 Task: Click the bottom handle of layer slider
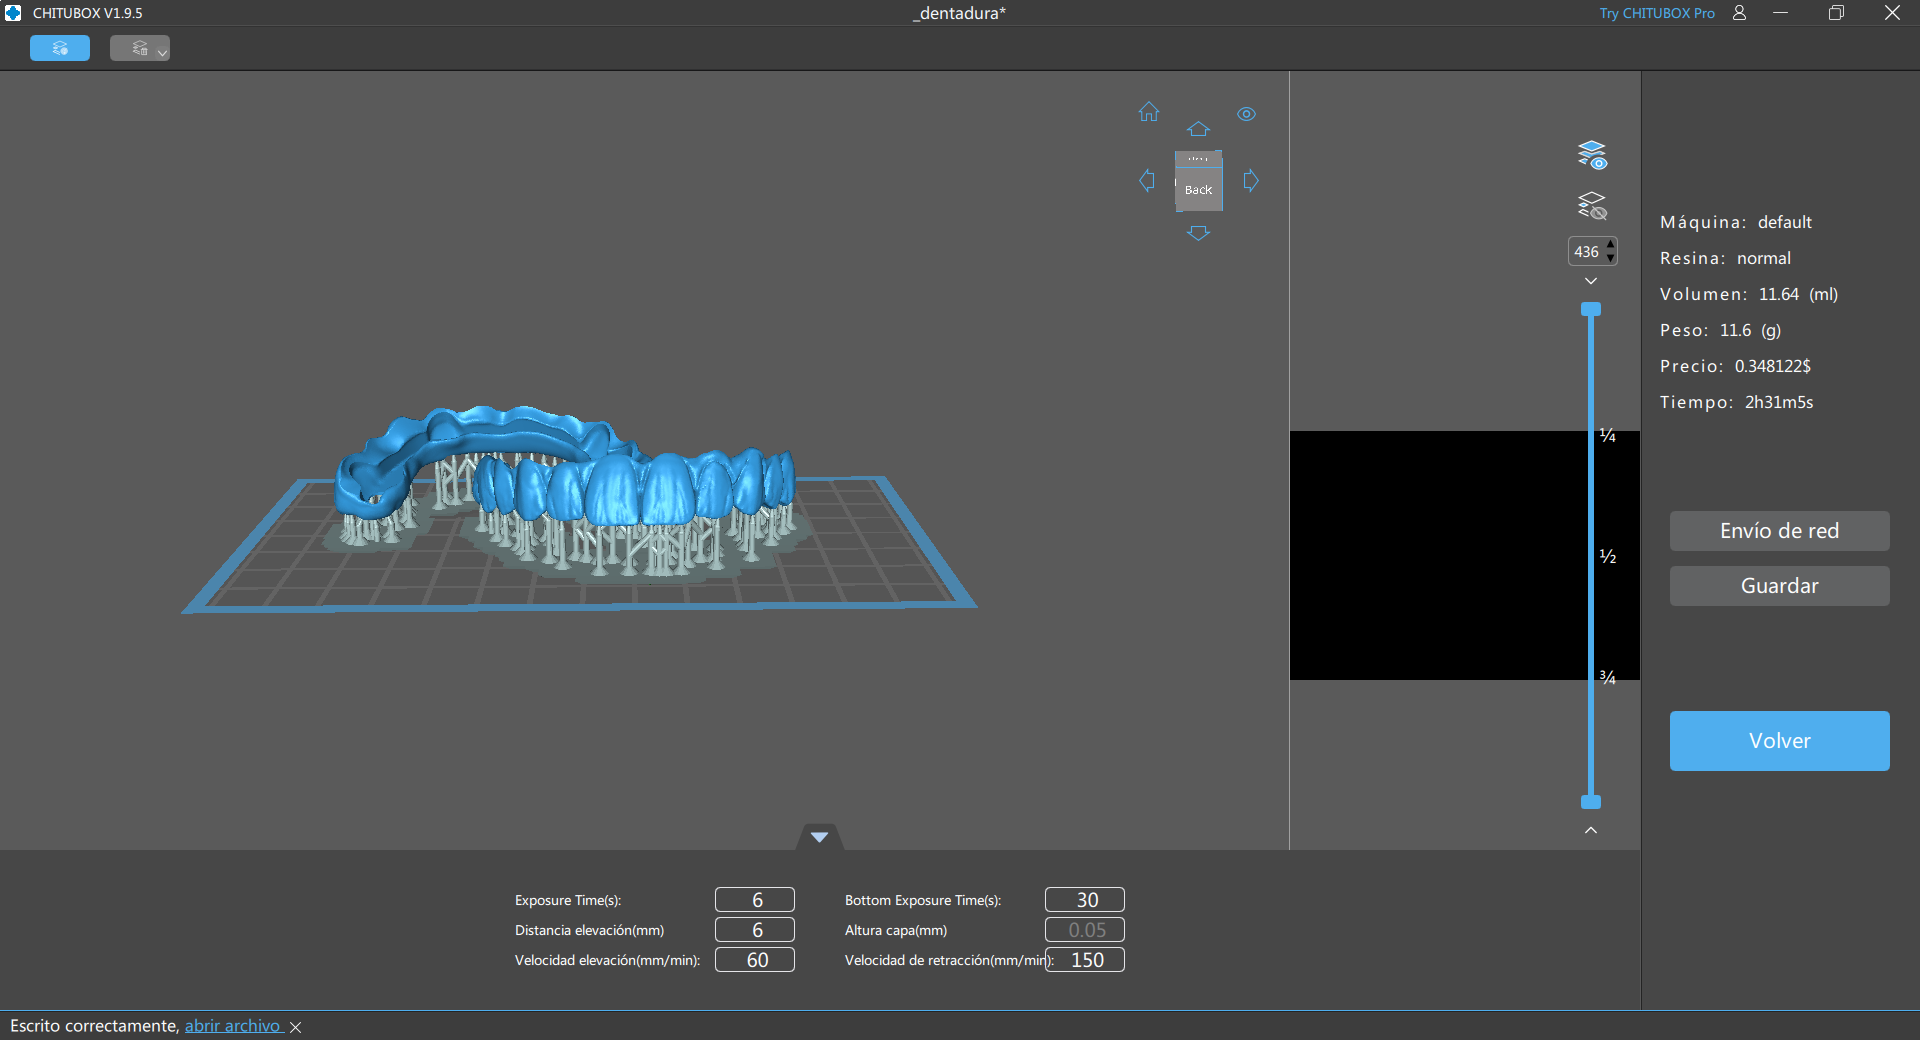coord(1591,802)
